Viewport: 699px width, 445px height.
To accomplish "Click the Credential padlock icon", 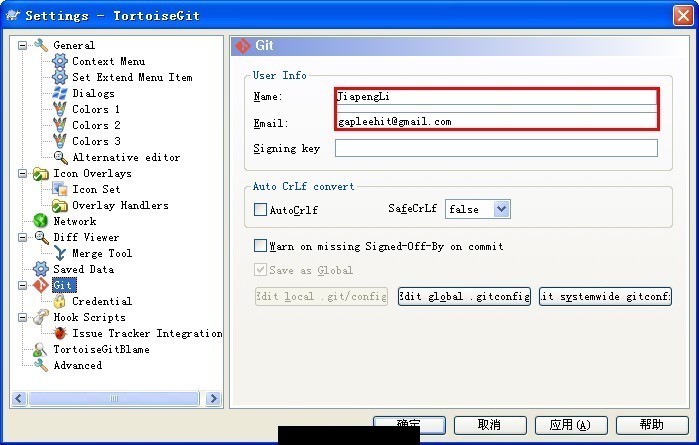I will coord(60,301).
